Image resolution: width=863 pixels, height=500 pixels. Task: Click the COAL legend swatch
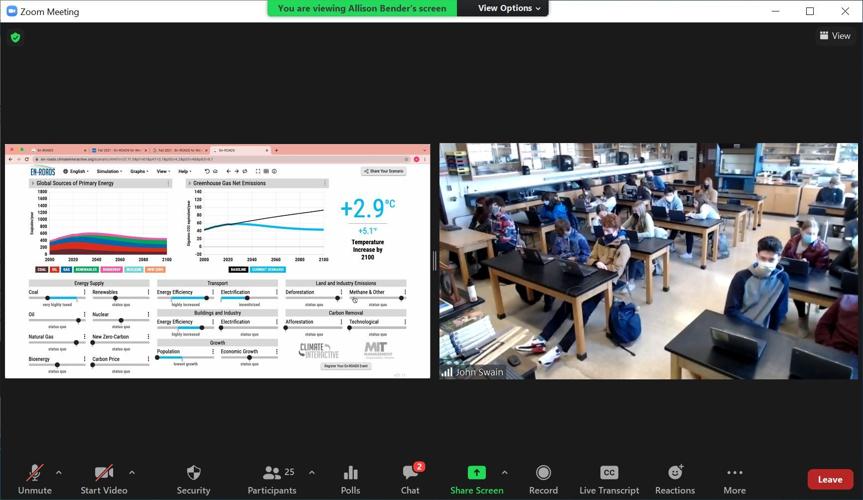pos(41,269)
